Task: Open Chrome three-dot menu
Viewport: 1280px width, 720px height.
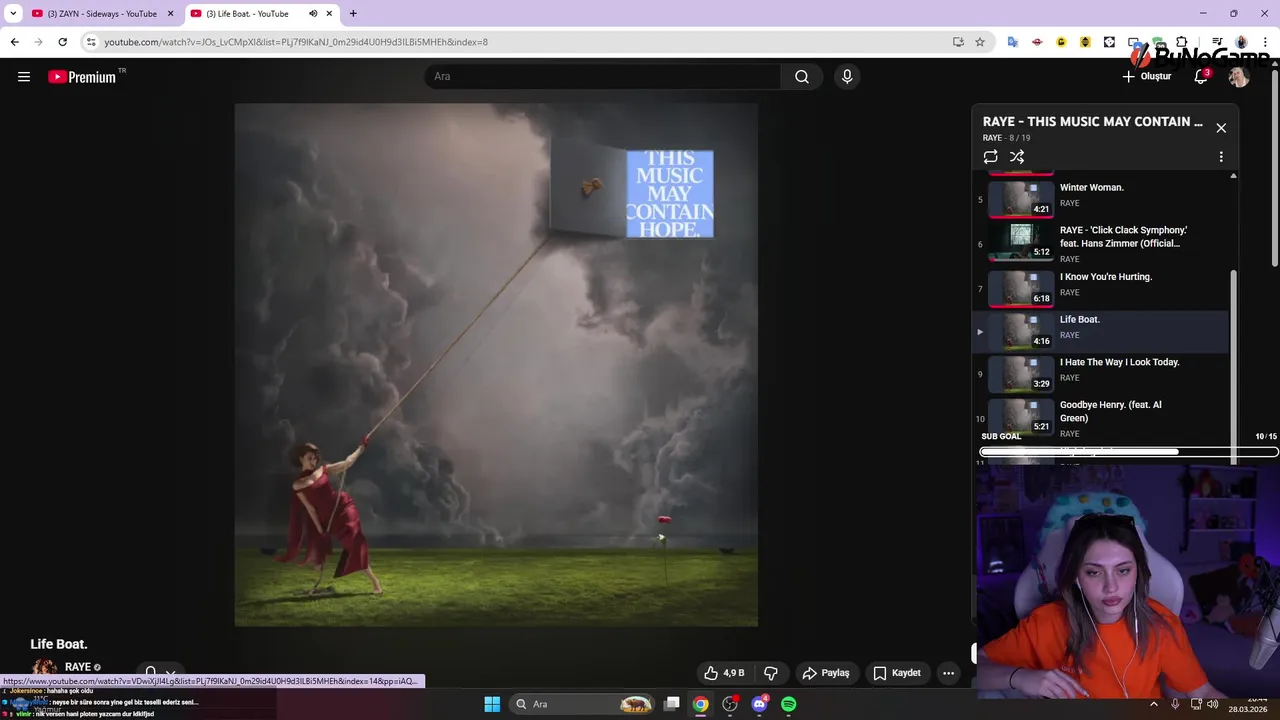Action: click(1265, 42)
